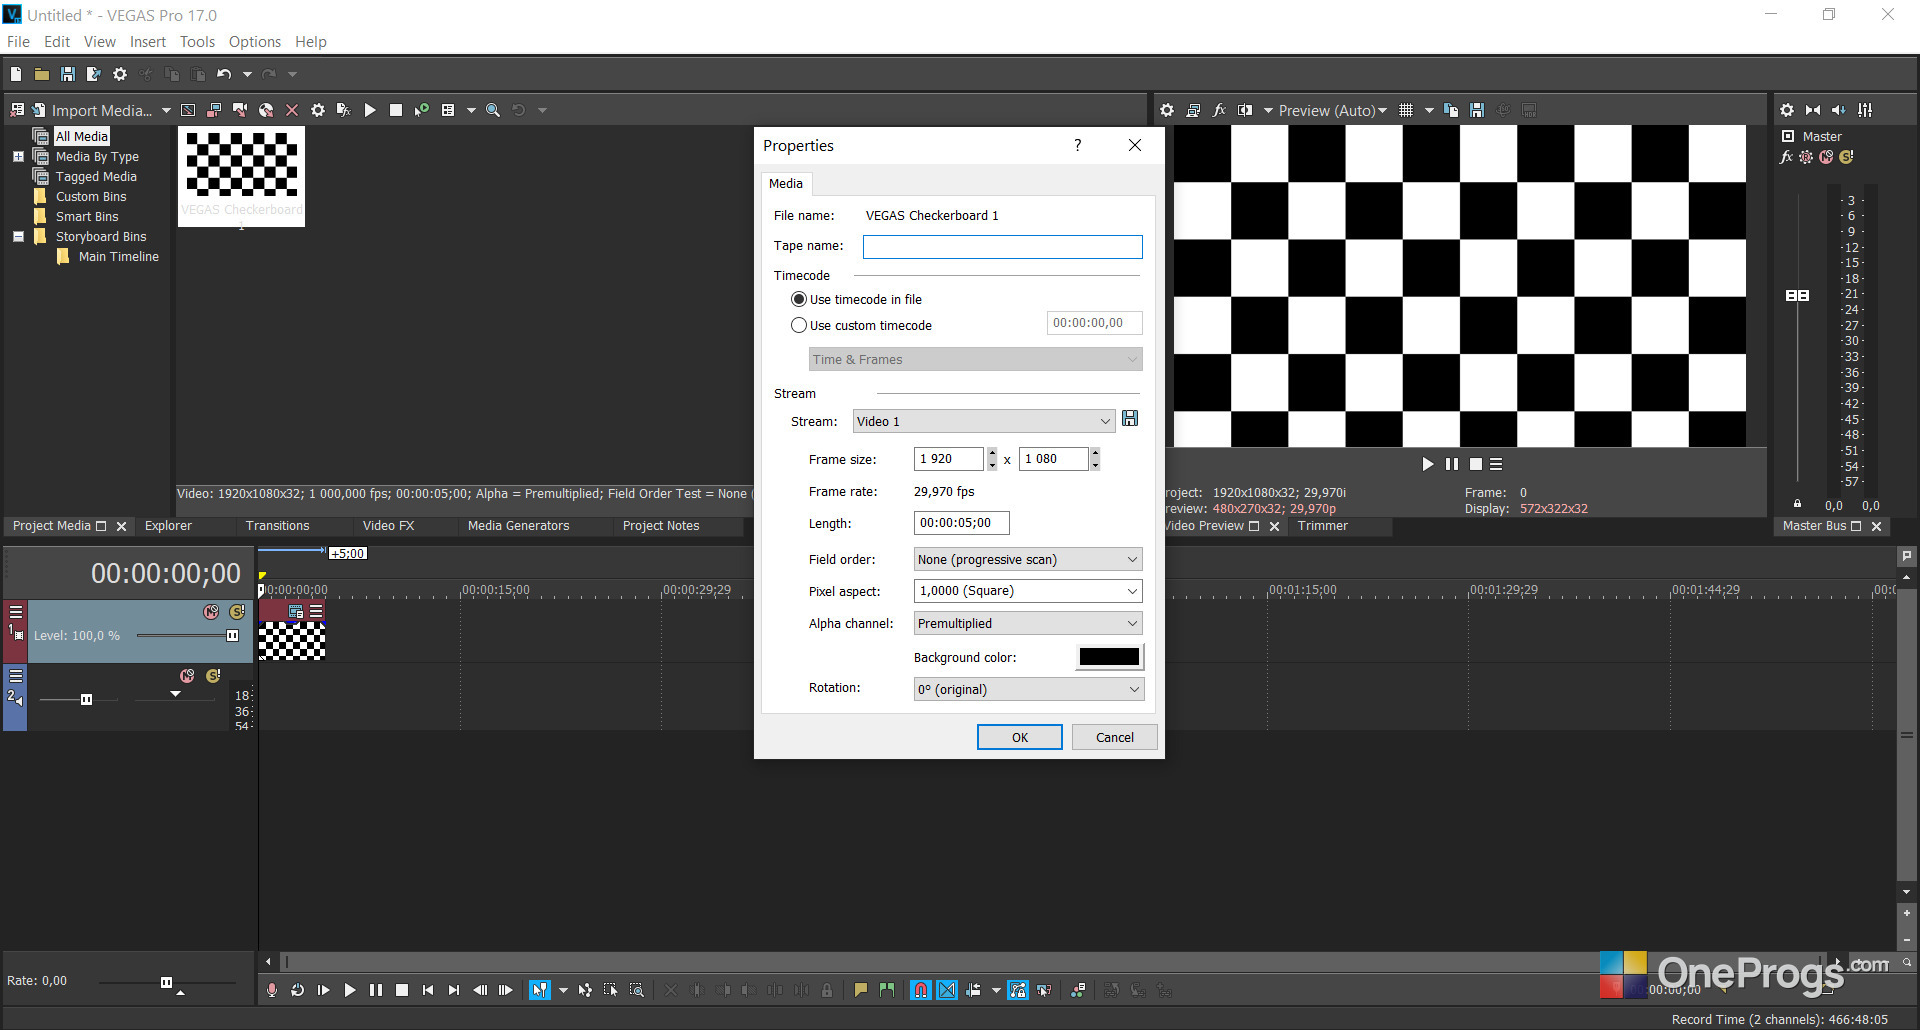
Task: Save the preview snapshot to file
Action: 1477,110
